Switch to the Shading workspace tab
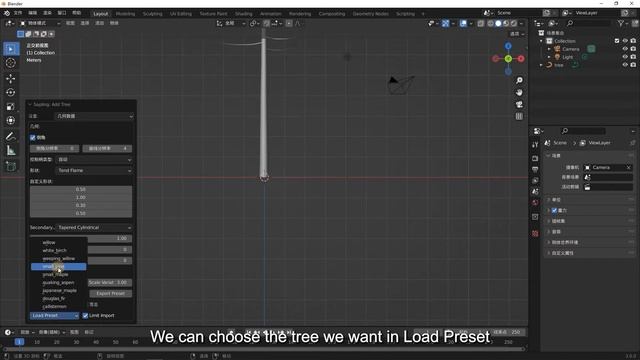 (243, 13)
